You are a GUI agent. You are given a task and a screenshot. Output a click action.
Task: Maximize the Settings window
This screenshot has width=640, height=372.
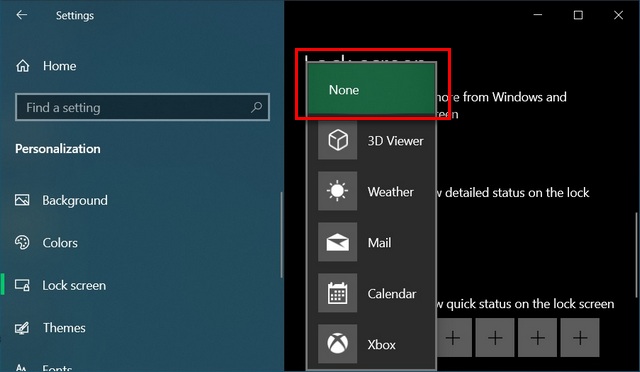tap(578, 15)
